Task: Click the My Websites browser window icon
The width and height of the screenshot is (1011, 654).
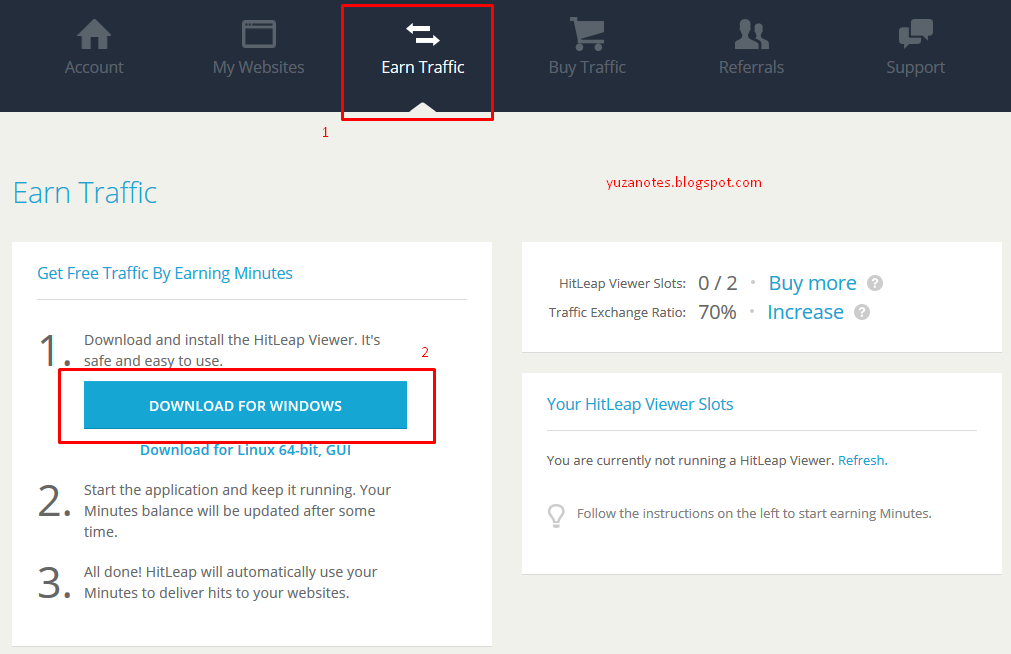Action: 259,34
